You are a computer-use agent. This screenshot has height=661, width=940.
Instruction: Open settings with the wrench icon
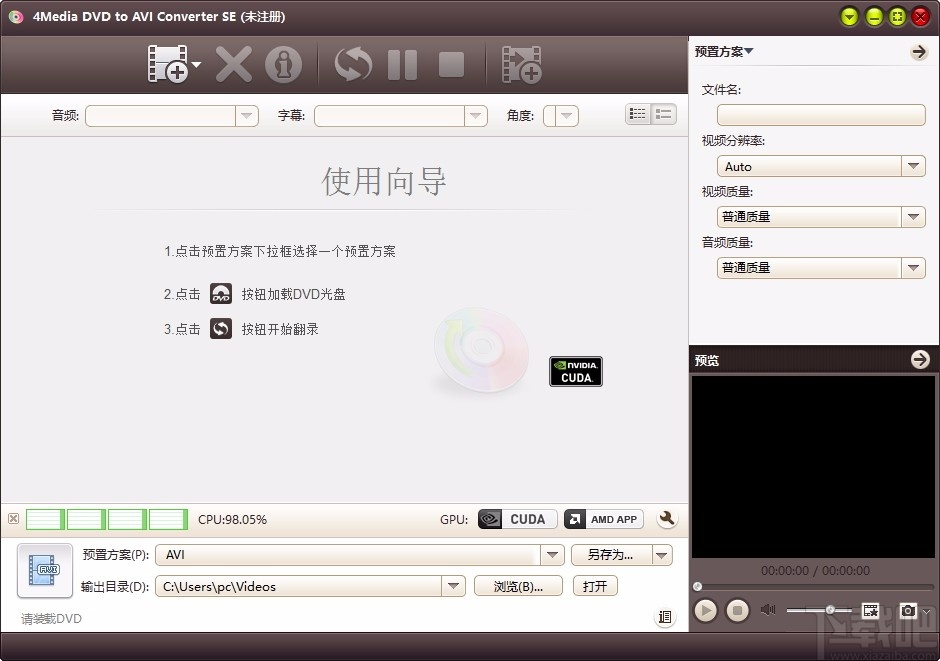click(x=666, y=519)
